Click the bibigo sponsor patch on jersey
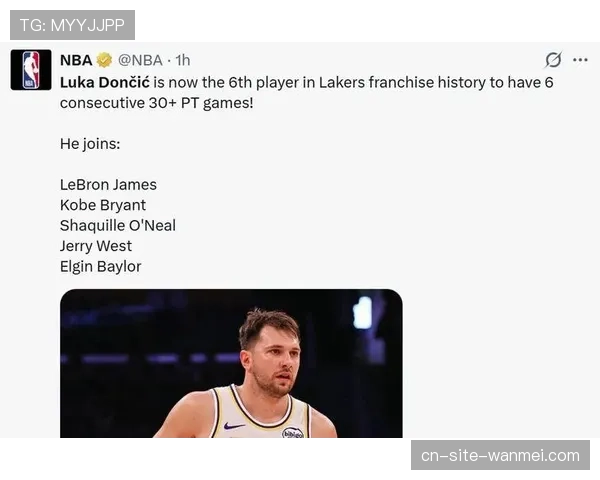 click(293, 433)
